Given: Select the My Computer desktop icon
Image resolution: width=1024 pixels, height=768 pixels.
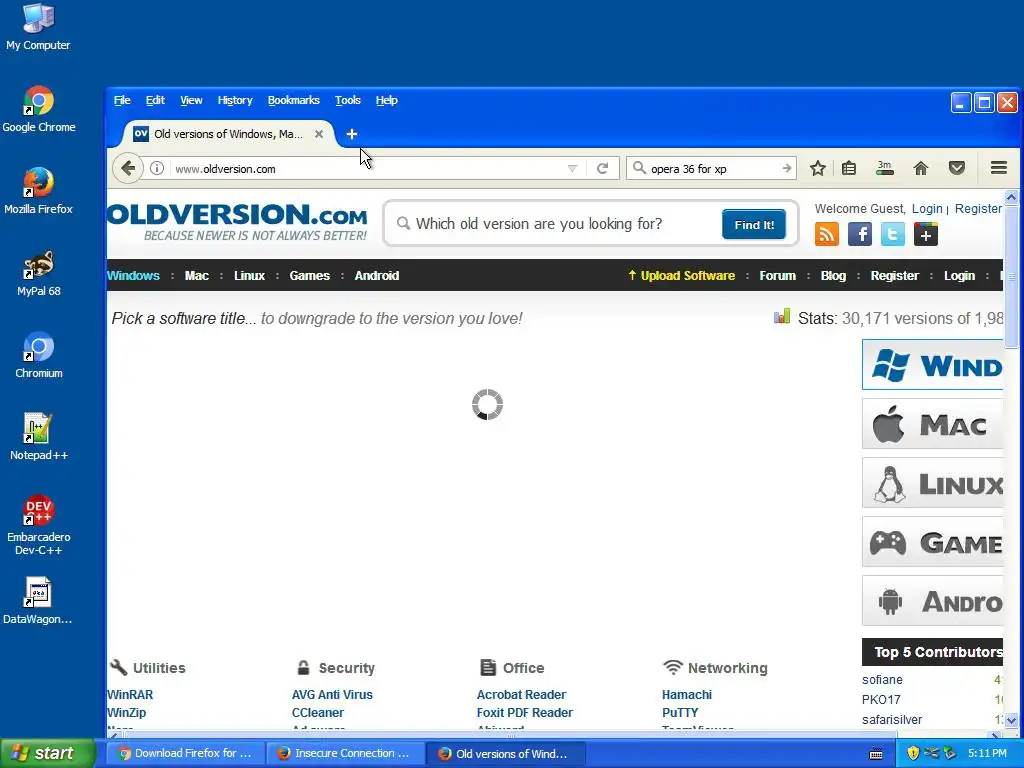Looking at the screenshot, I should click(x=38, y=27).
